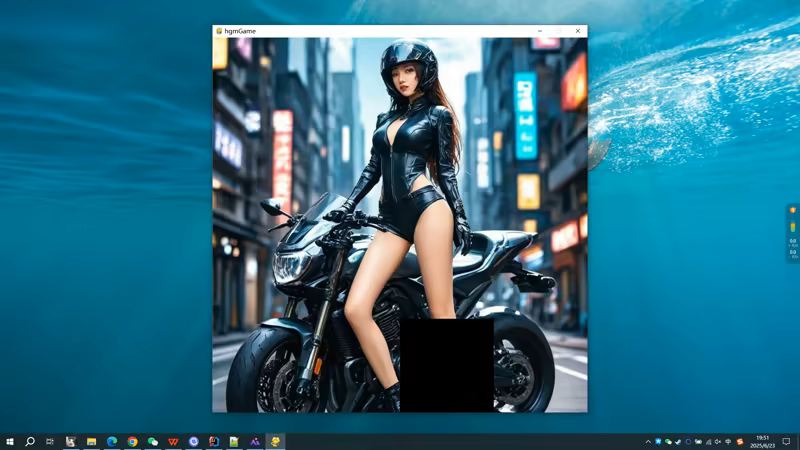Screen dimensions: 800x450
Task: Click the black square in the game image
Action: click(446, 365)
